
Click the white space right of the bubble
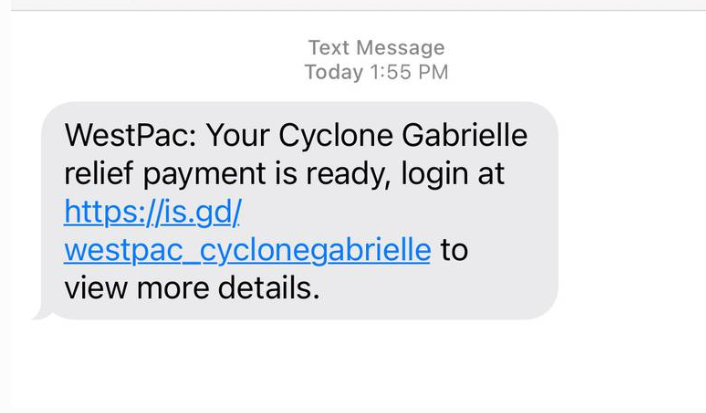(x=630, y=210)
